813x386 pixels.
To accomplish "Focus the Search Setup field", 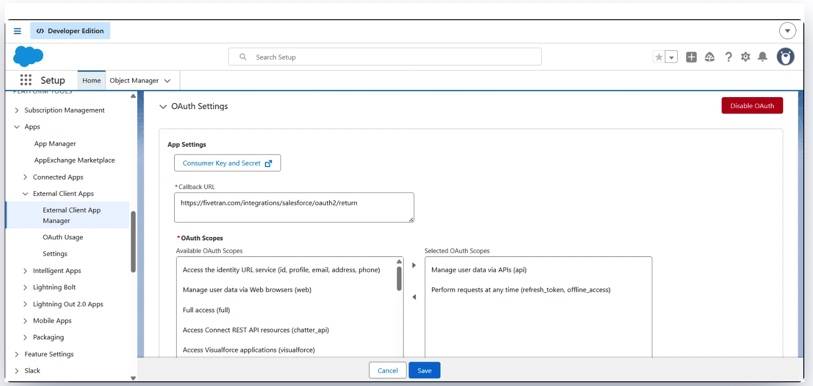I will coord(385,57).
